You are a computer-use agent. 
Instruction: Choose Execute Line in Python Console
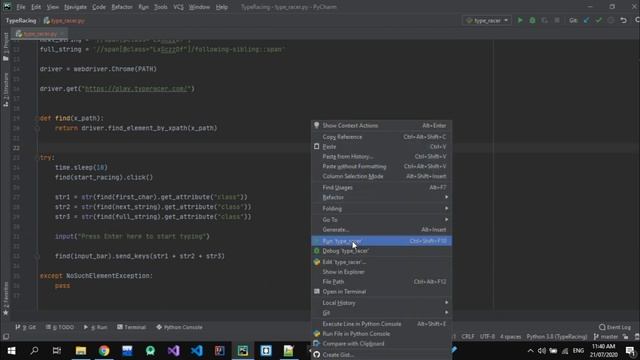(x=381, y=324)
